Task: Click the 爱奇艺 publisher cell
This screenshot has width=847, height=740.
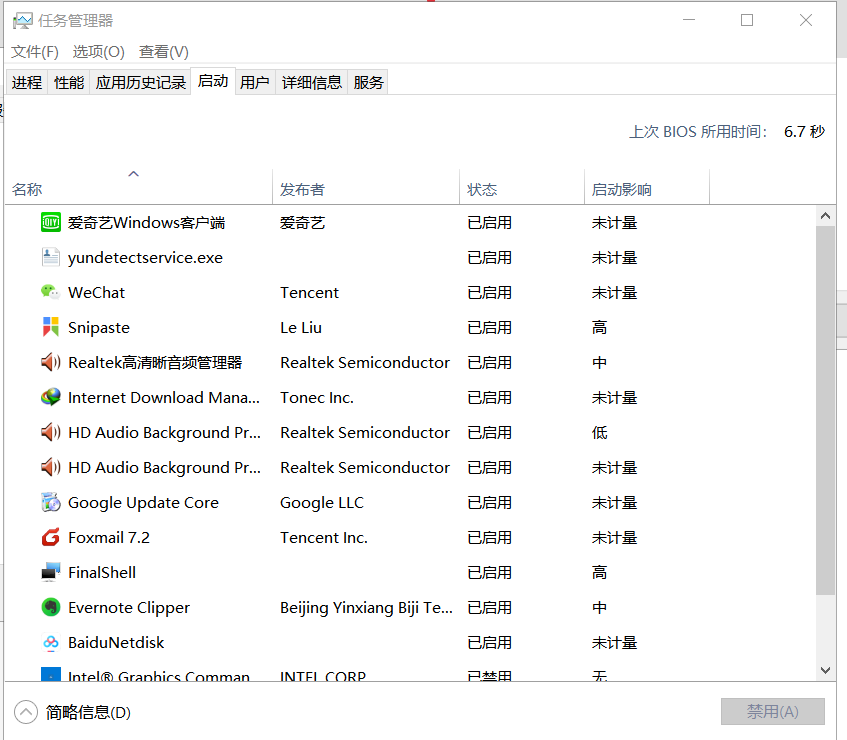Action: click(302, 223)
